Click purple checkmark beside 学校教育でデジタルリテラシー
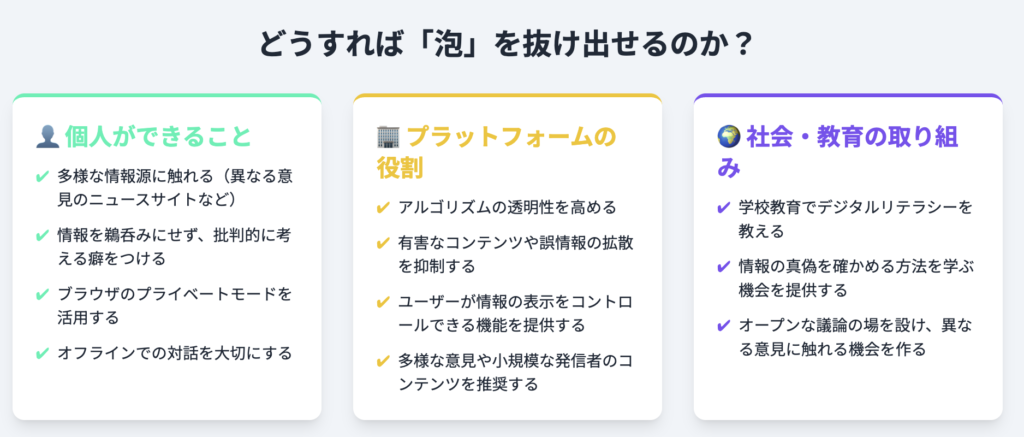 coord(724,208)
